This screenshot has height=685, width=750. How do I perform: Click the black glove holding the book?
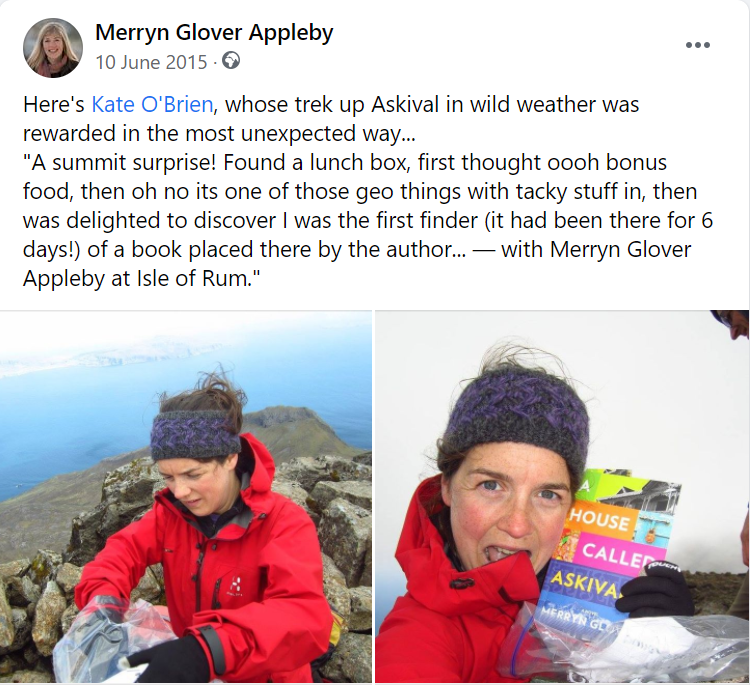657,589
